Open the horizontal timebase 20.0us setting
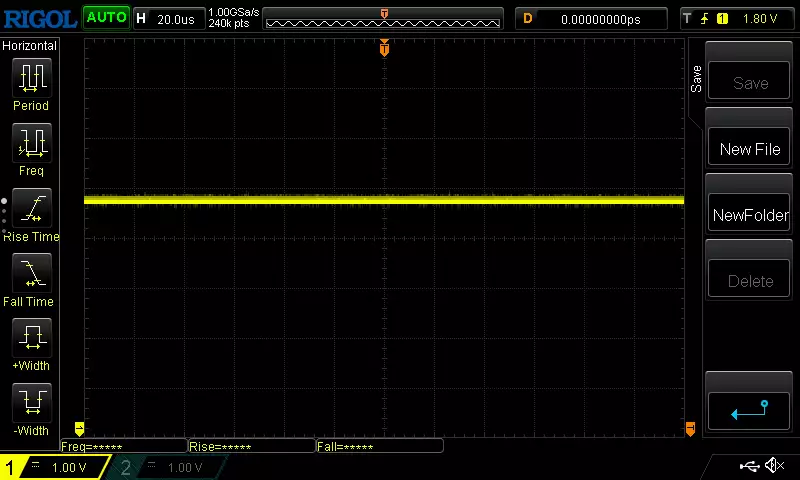 tap(168, 19)
